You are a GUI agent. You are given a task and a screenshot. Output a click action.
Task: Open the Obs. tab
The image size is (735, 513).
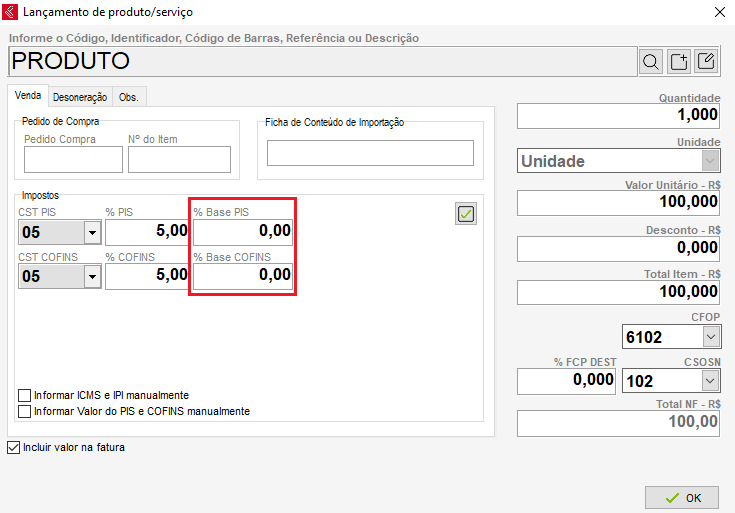point(129,97)
